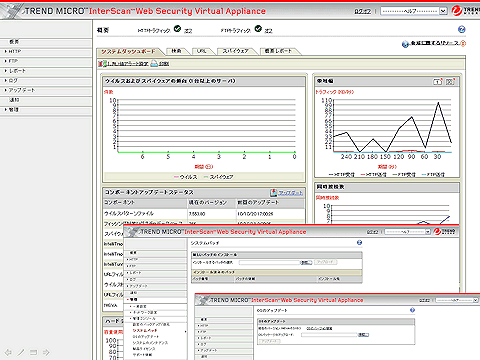Click the 参照 browse button in OS Update window
480x360 pixels.
tap(363, 335)
